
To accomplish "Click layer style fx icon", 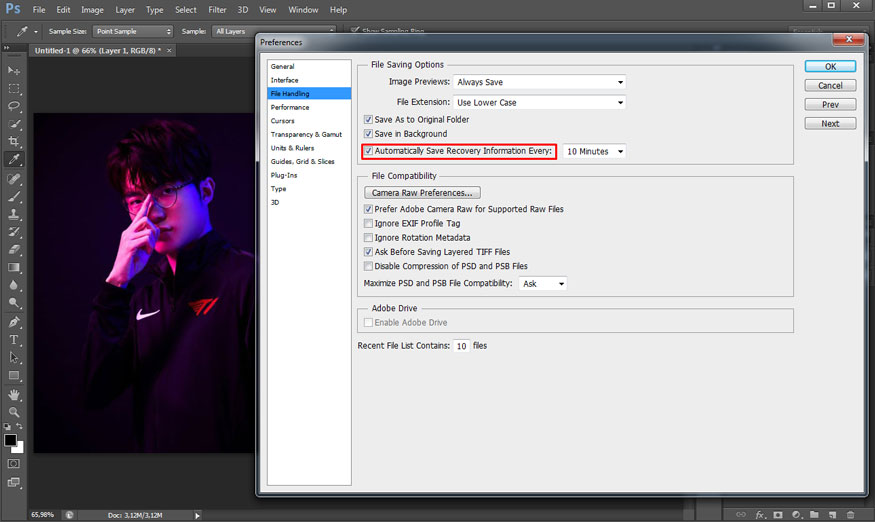I will point(759,515).
